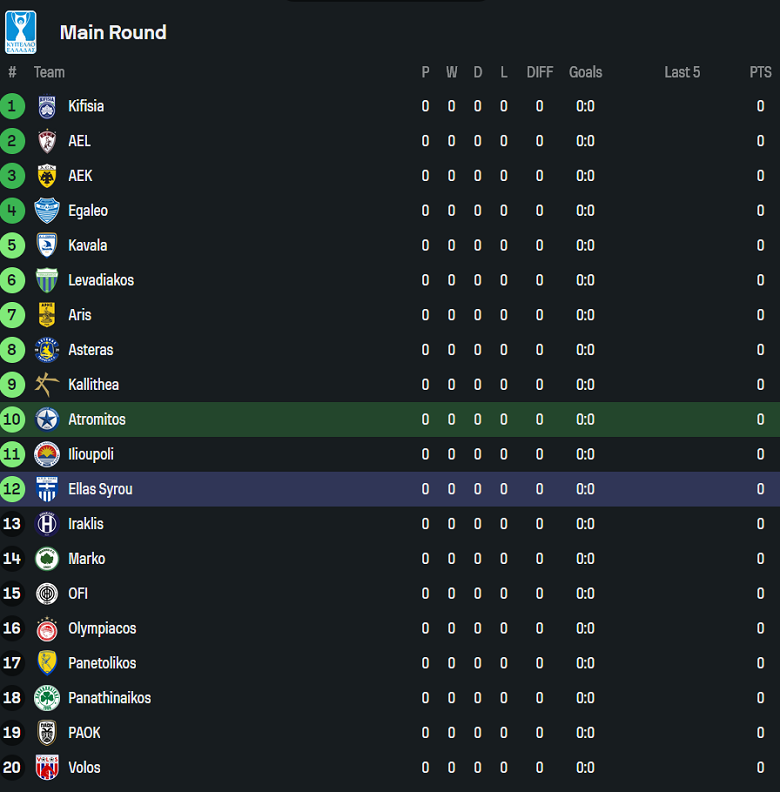Click the rank 1 position badge
Image resolution: width=780 pixels, height=792 pixels.
tap(12, 106)
